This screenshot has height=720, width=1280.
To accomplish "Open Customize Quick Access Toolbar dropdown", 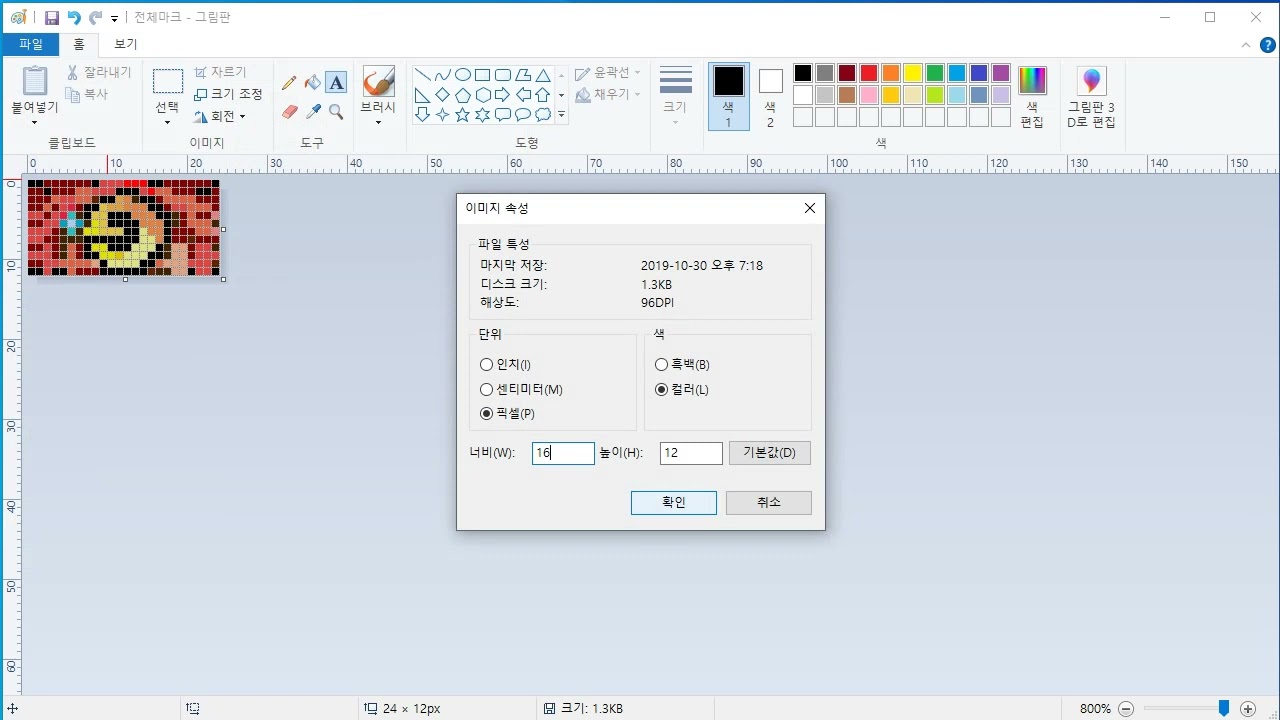I will coord(114,18).
